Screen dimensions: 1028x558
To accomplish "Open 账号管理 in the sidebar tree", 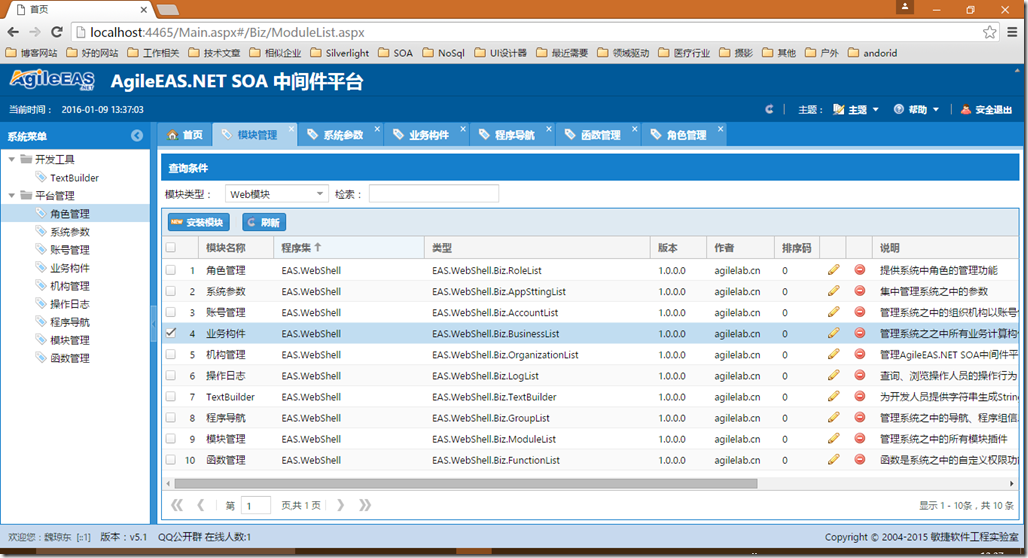I will tap(69, 249).
